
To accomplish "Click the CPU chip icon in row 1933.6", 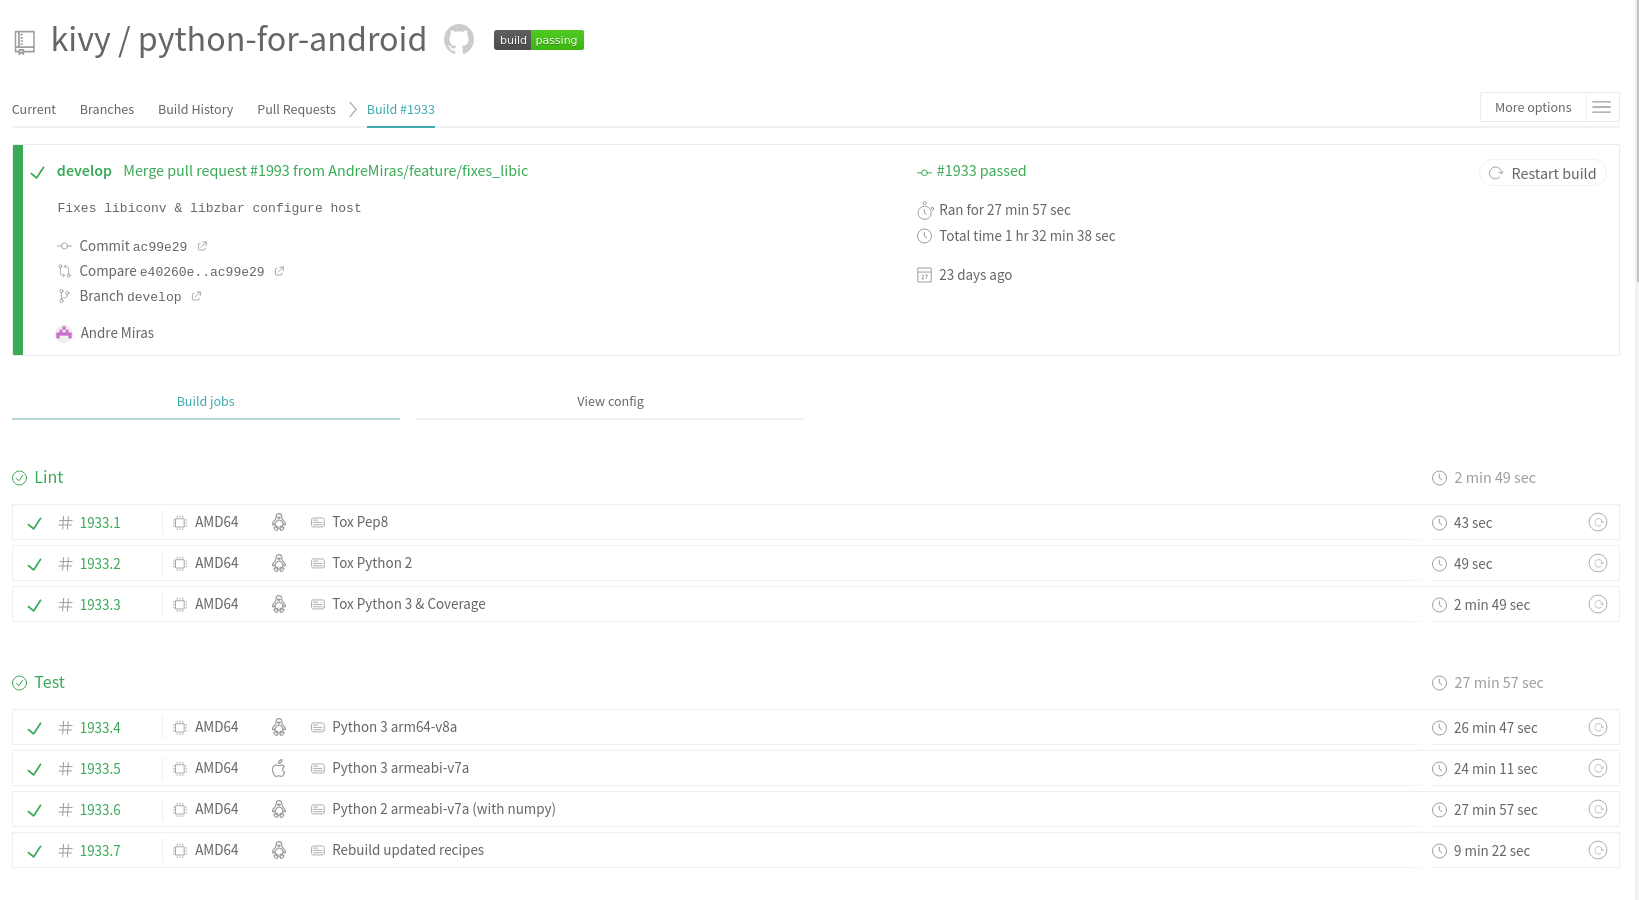I will (x=180, y=810).
